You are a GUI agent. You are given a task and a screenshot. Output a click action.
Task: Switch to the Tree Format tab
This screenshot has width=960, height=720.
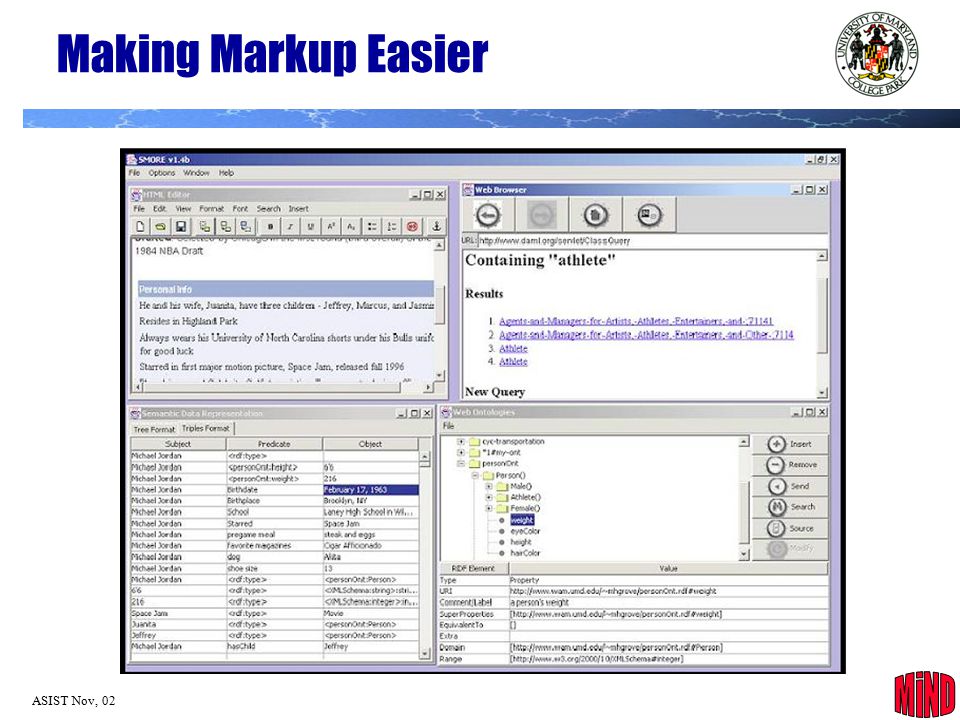pos(154,429)
